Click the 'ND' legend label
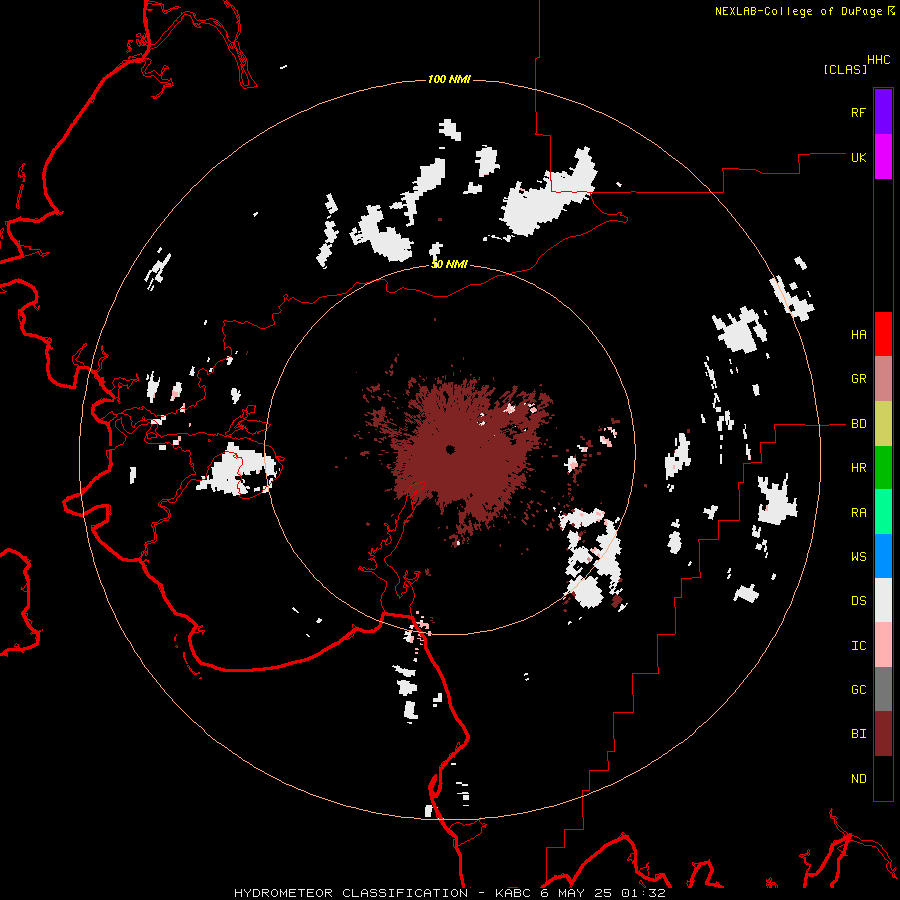 coord(858,779)
